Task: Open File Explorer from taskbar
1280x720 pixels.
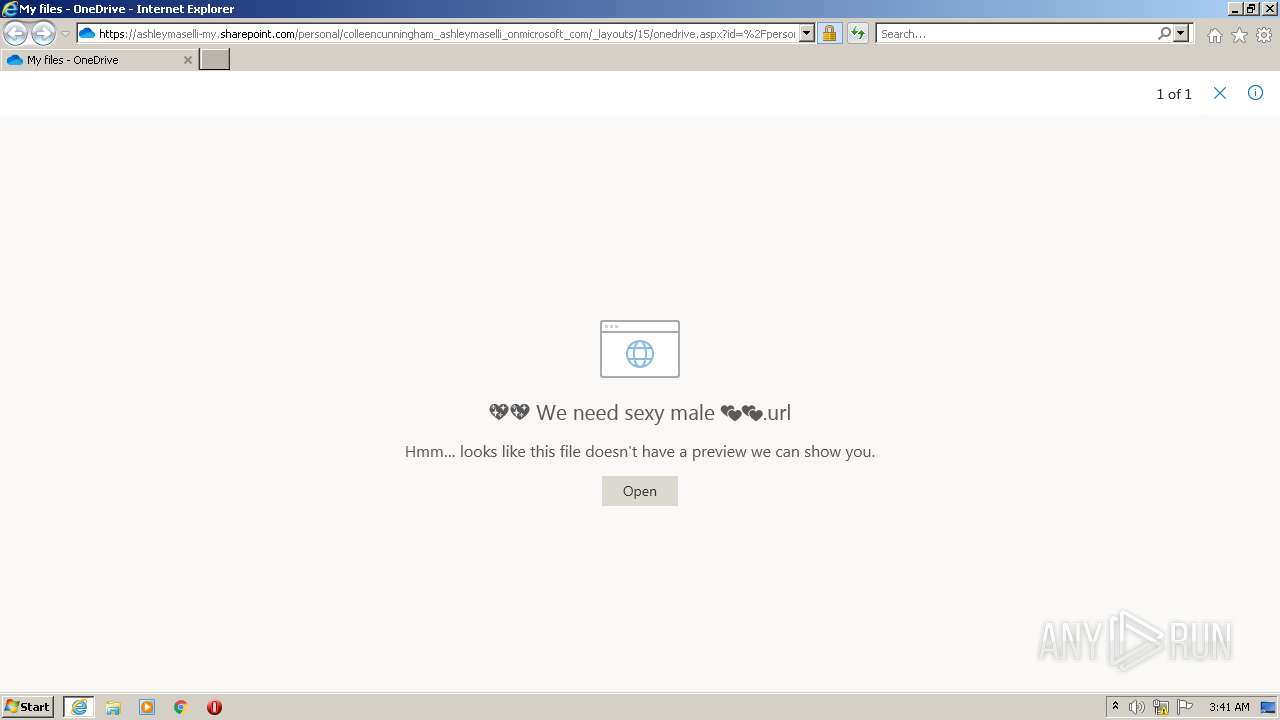Action: coord(113,707)
